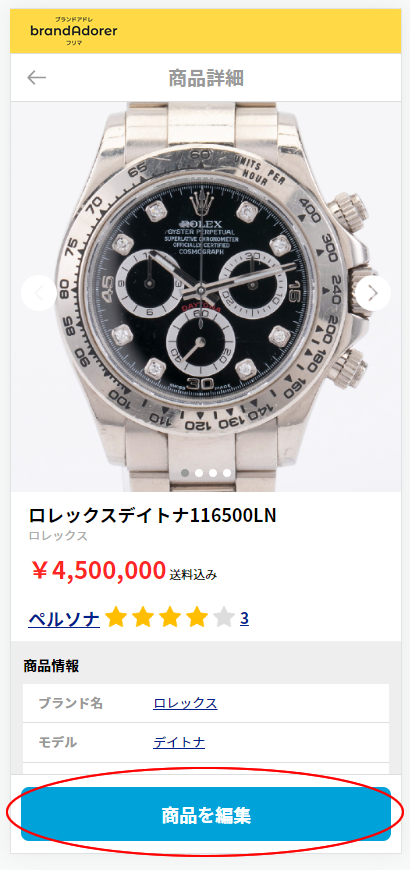This screenshot has width=410, height=870.
Task: Advance to the next watch photo
Action: point(373,293)
